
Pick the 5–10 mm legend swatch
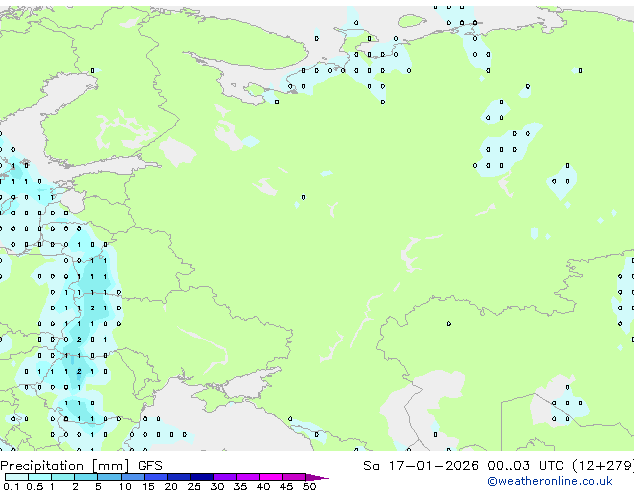point(110,477)
